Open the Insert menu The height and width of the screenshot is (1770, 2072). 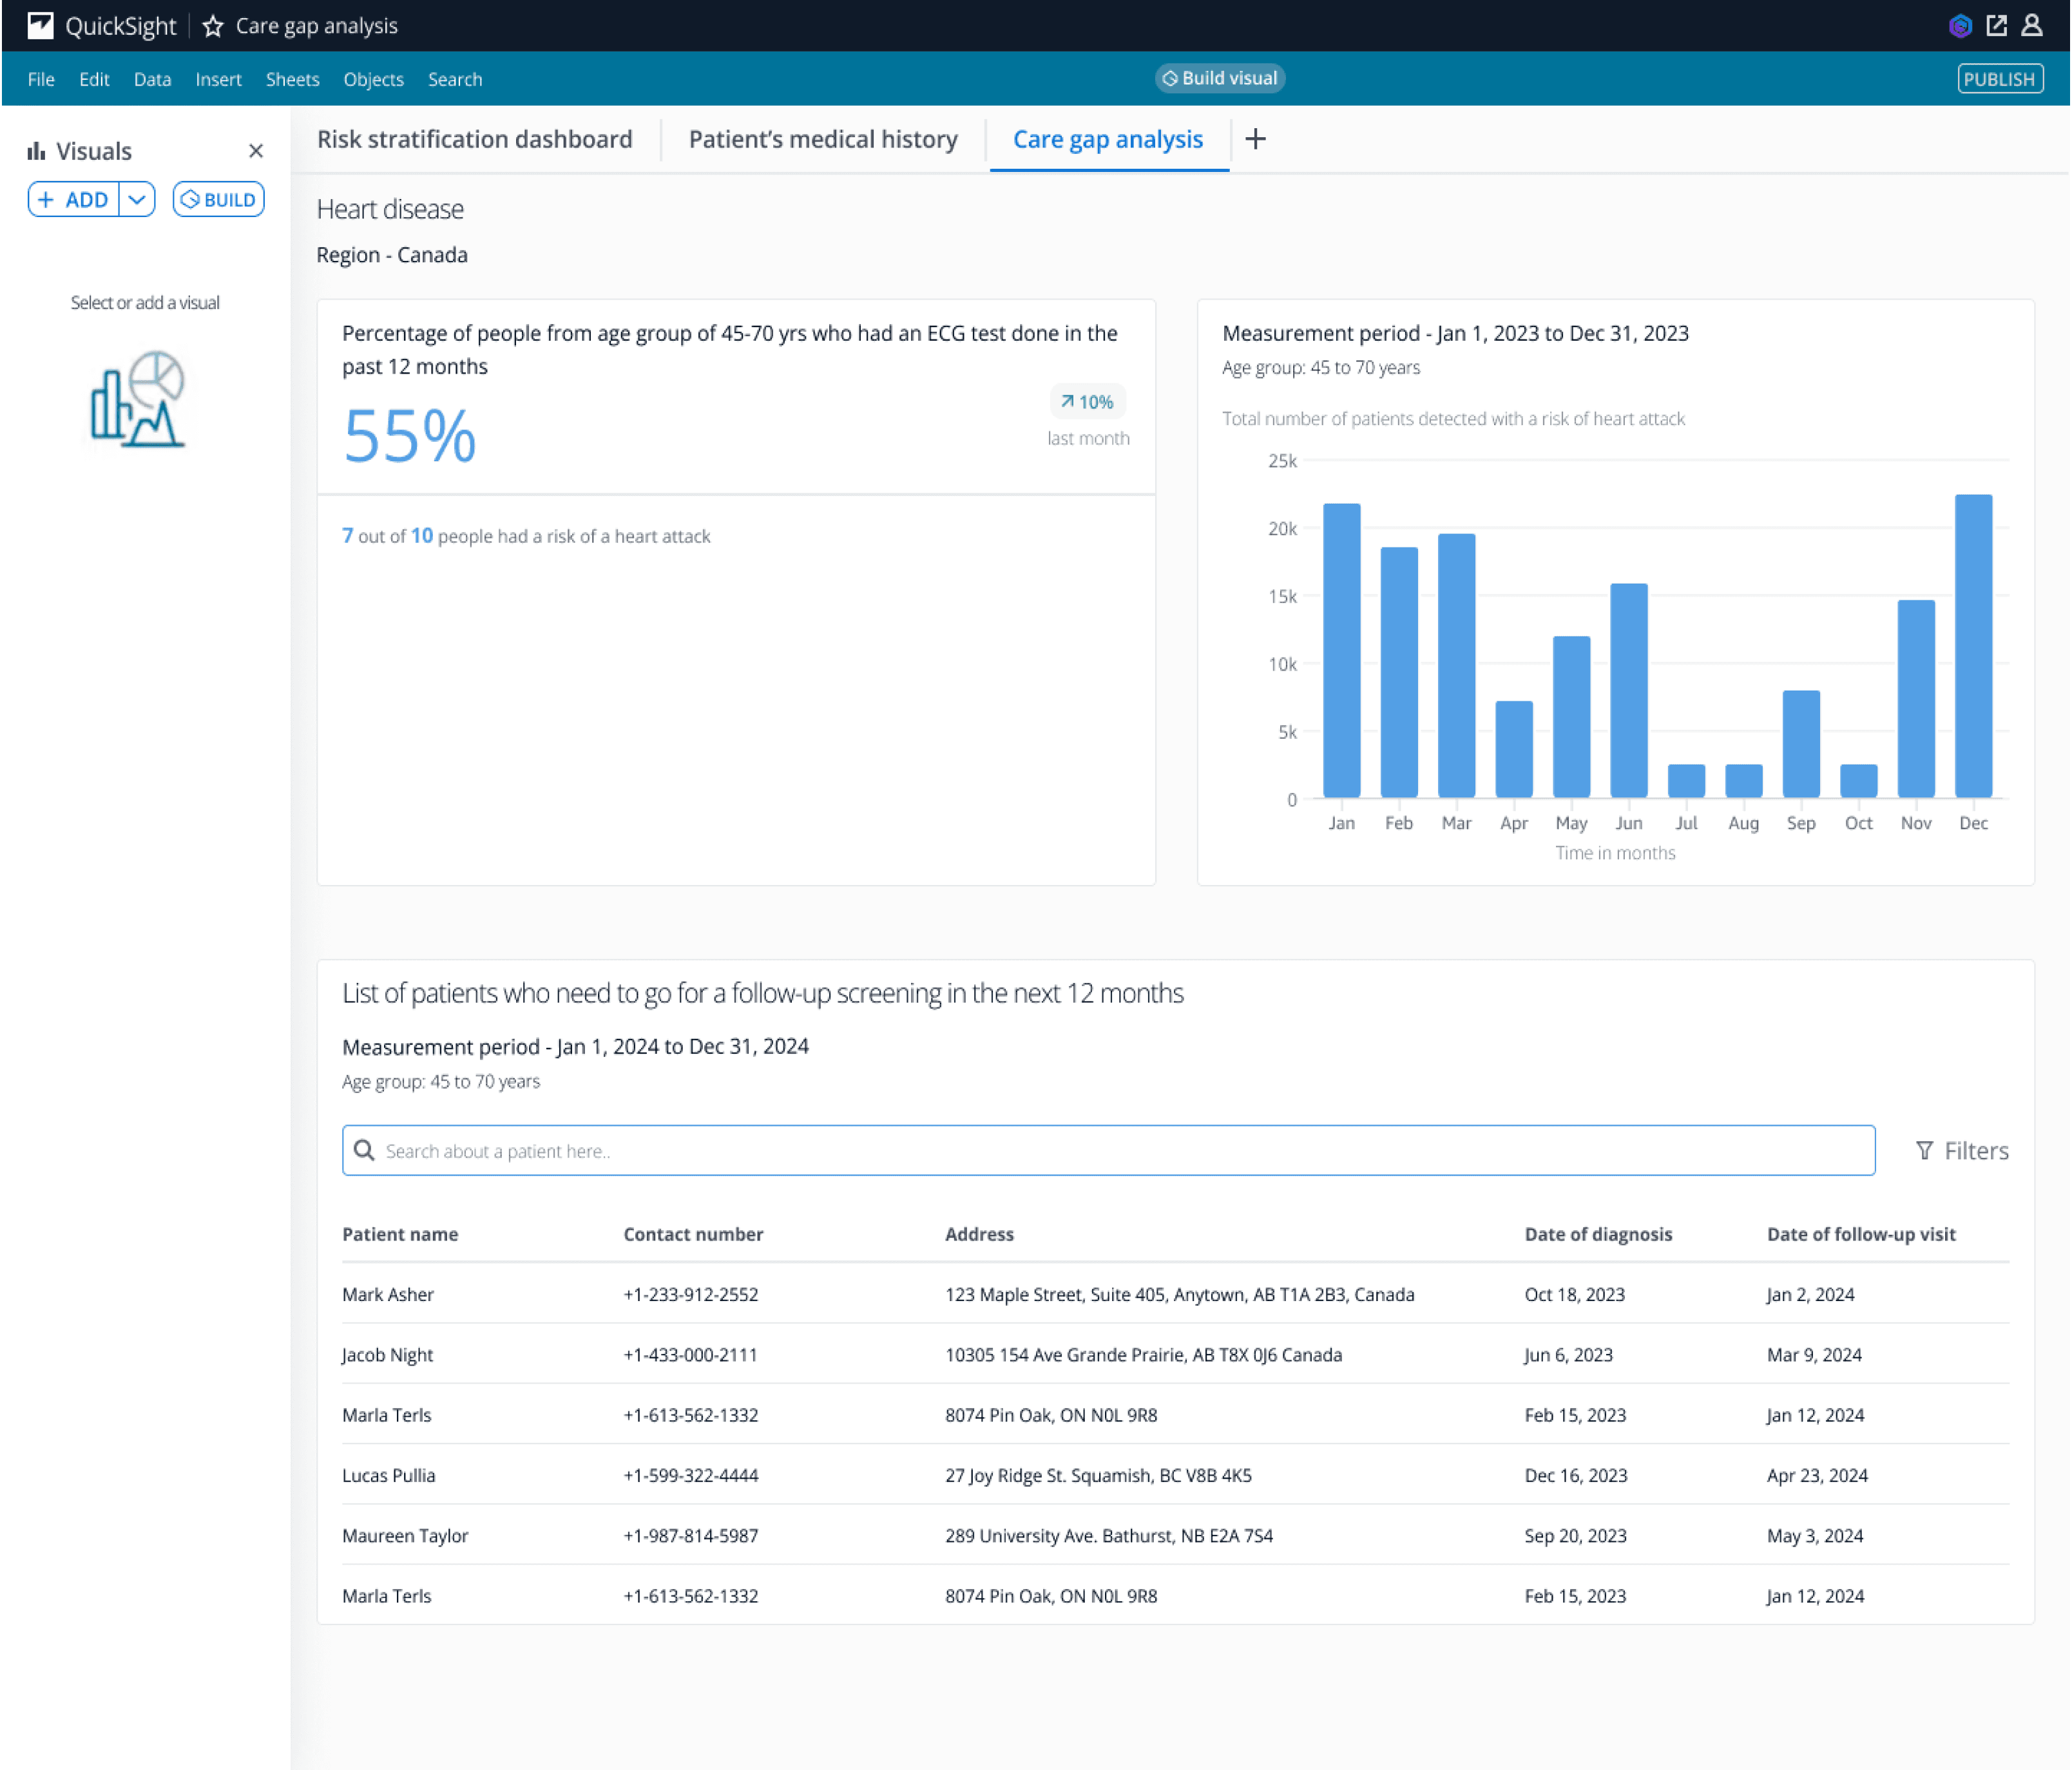pyautogui.click(x=218, y=79)
